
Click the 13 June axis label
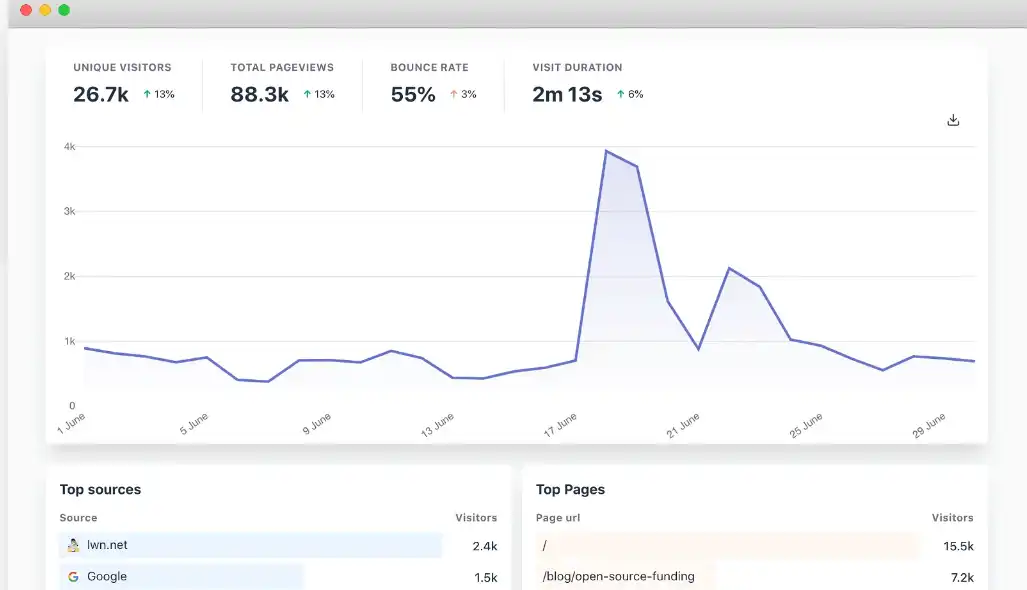coord(437,425)
